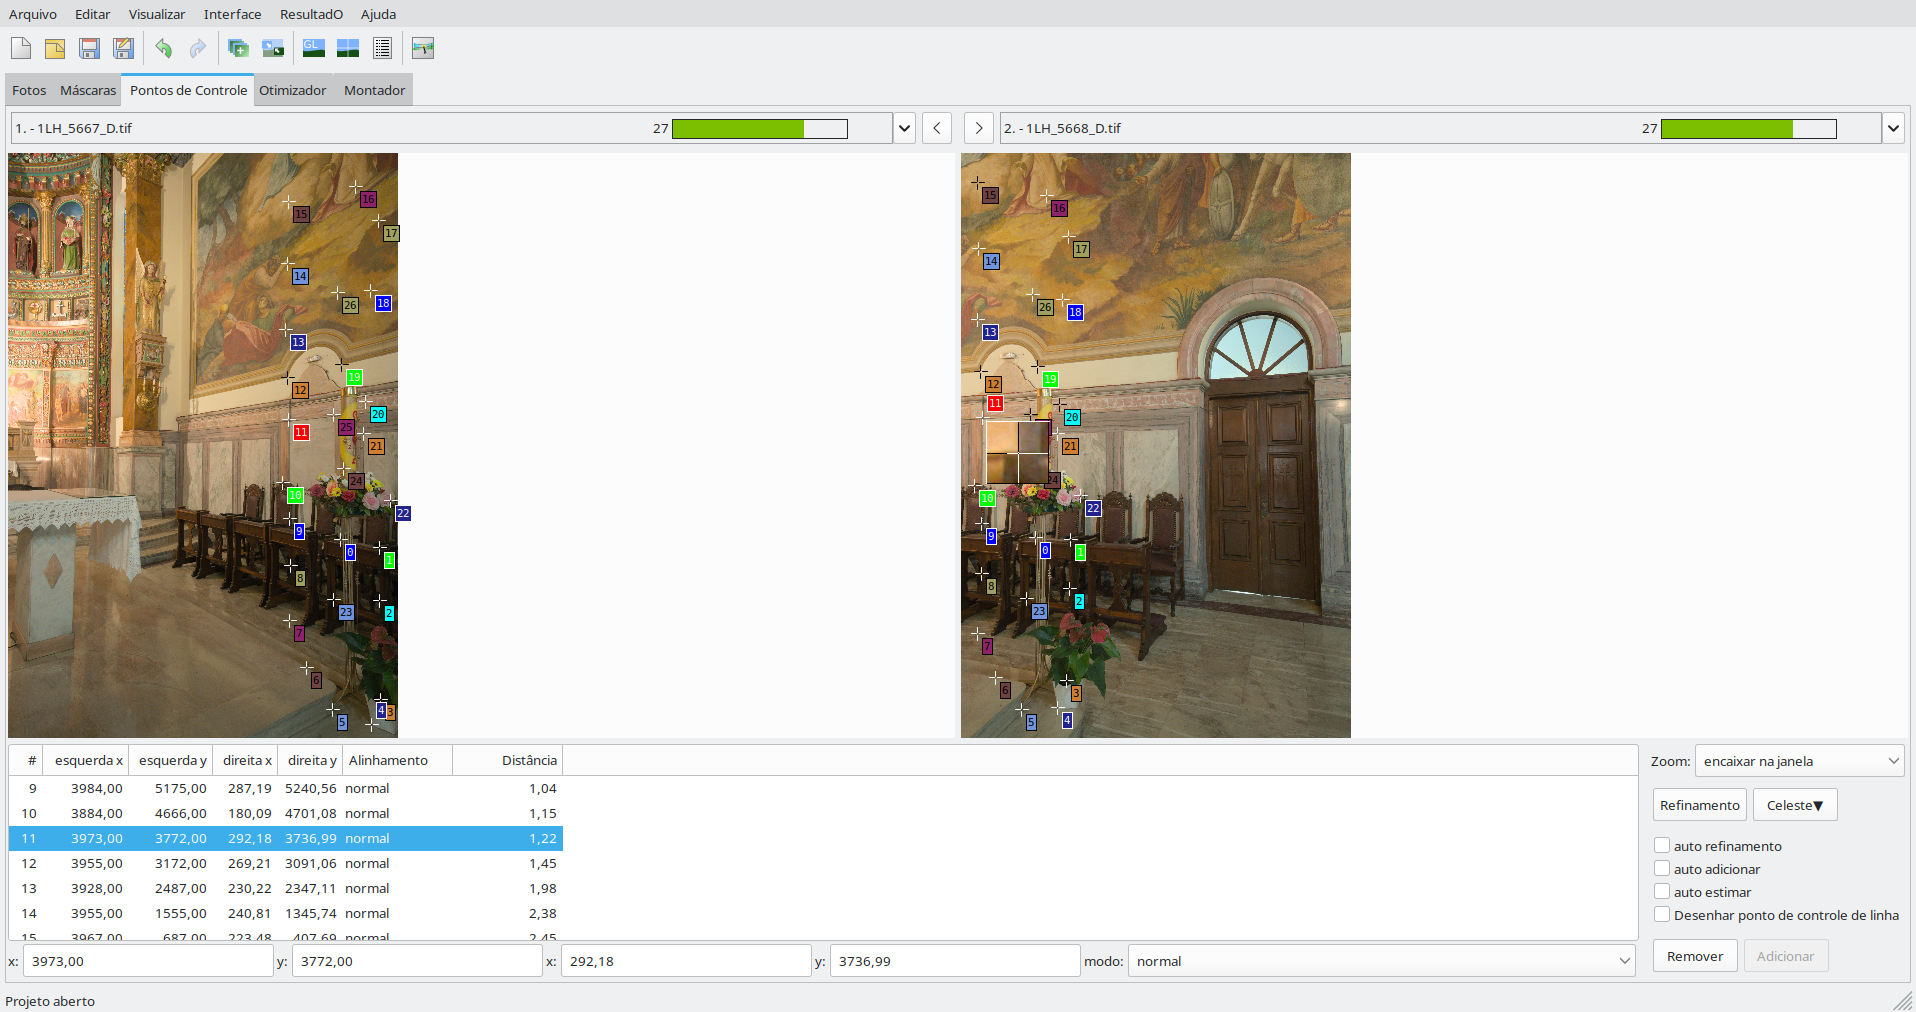Image resolution: width=1916 pixels, height=1012 pixels.
Task: Enable the auto refinamento checkbox
Action: click(x=1662, y=845)
